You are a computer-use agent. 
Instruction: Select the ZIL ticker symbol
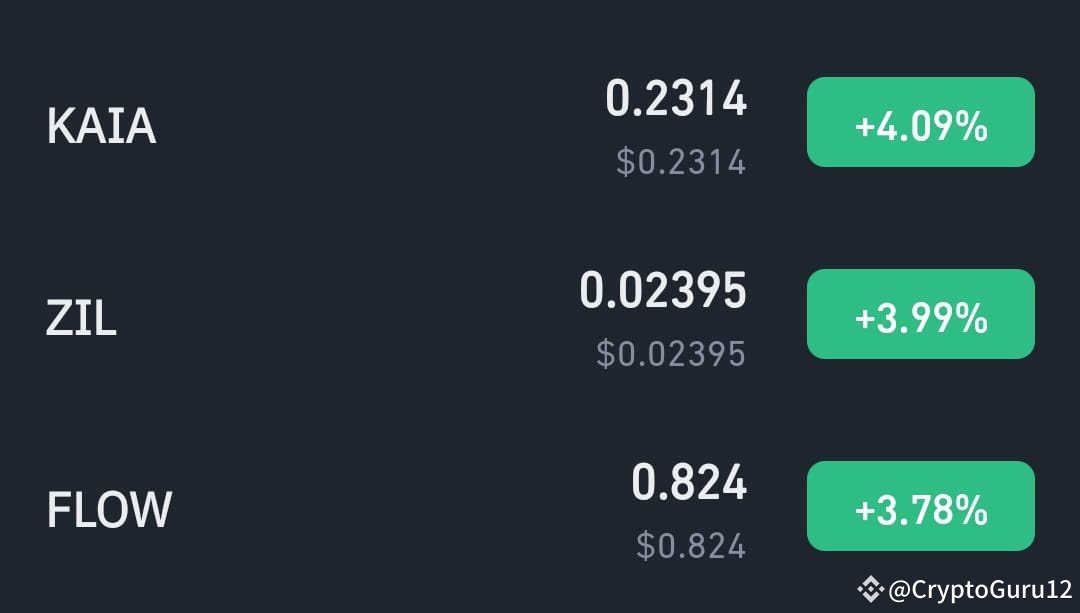click(x=82, y=318)
